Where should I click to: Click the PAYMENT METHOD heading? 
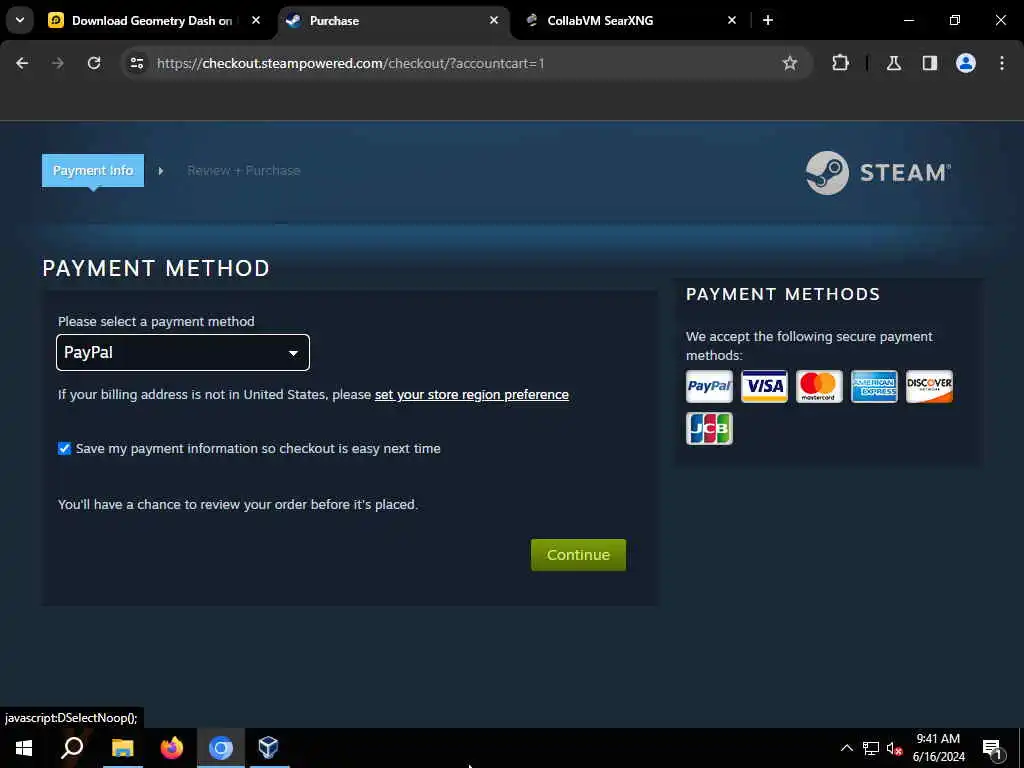click(156, 268)
